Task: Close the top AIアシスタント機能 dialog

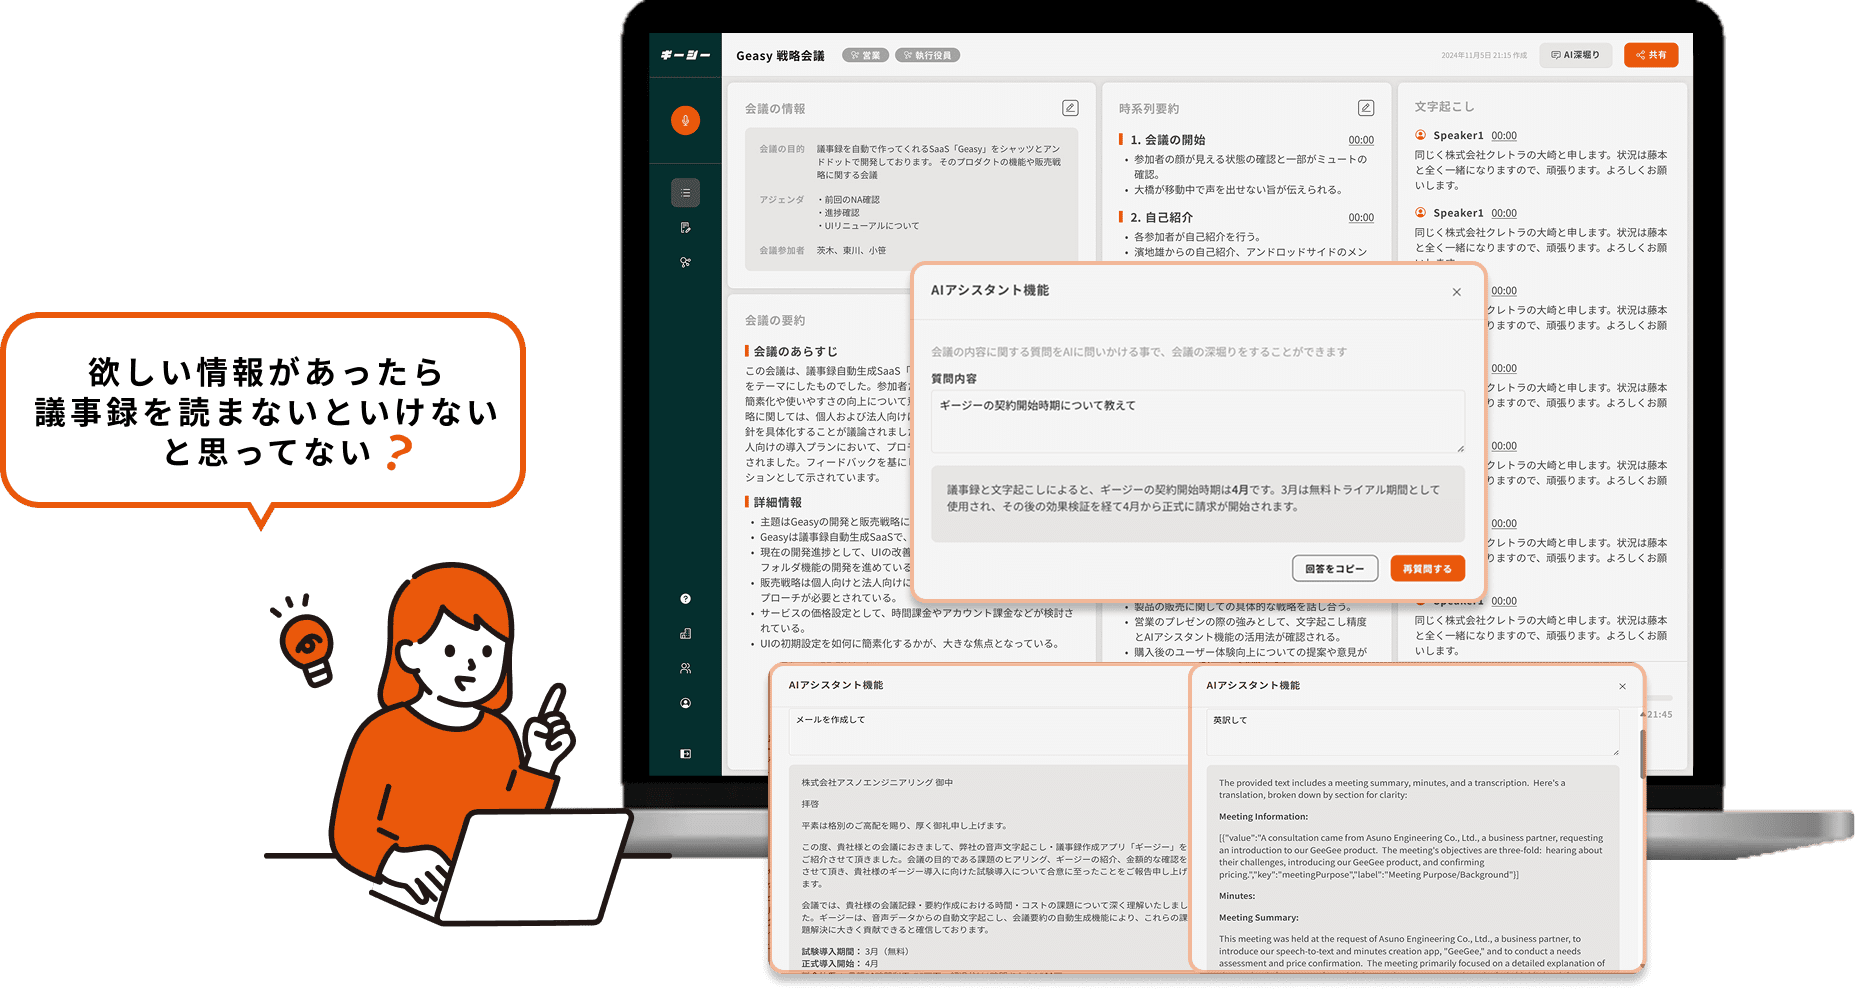Action: click(x=1456, y=292)
